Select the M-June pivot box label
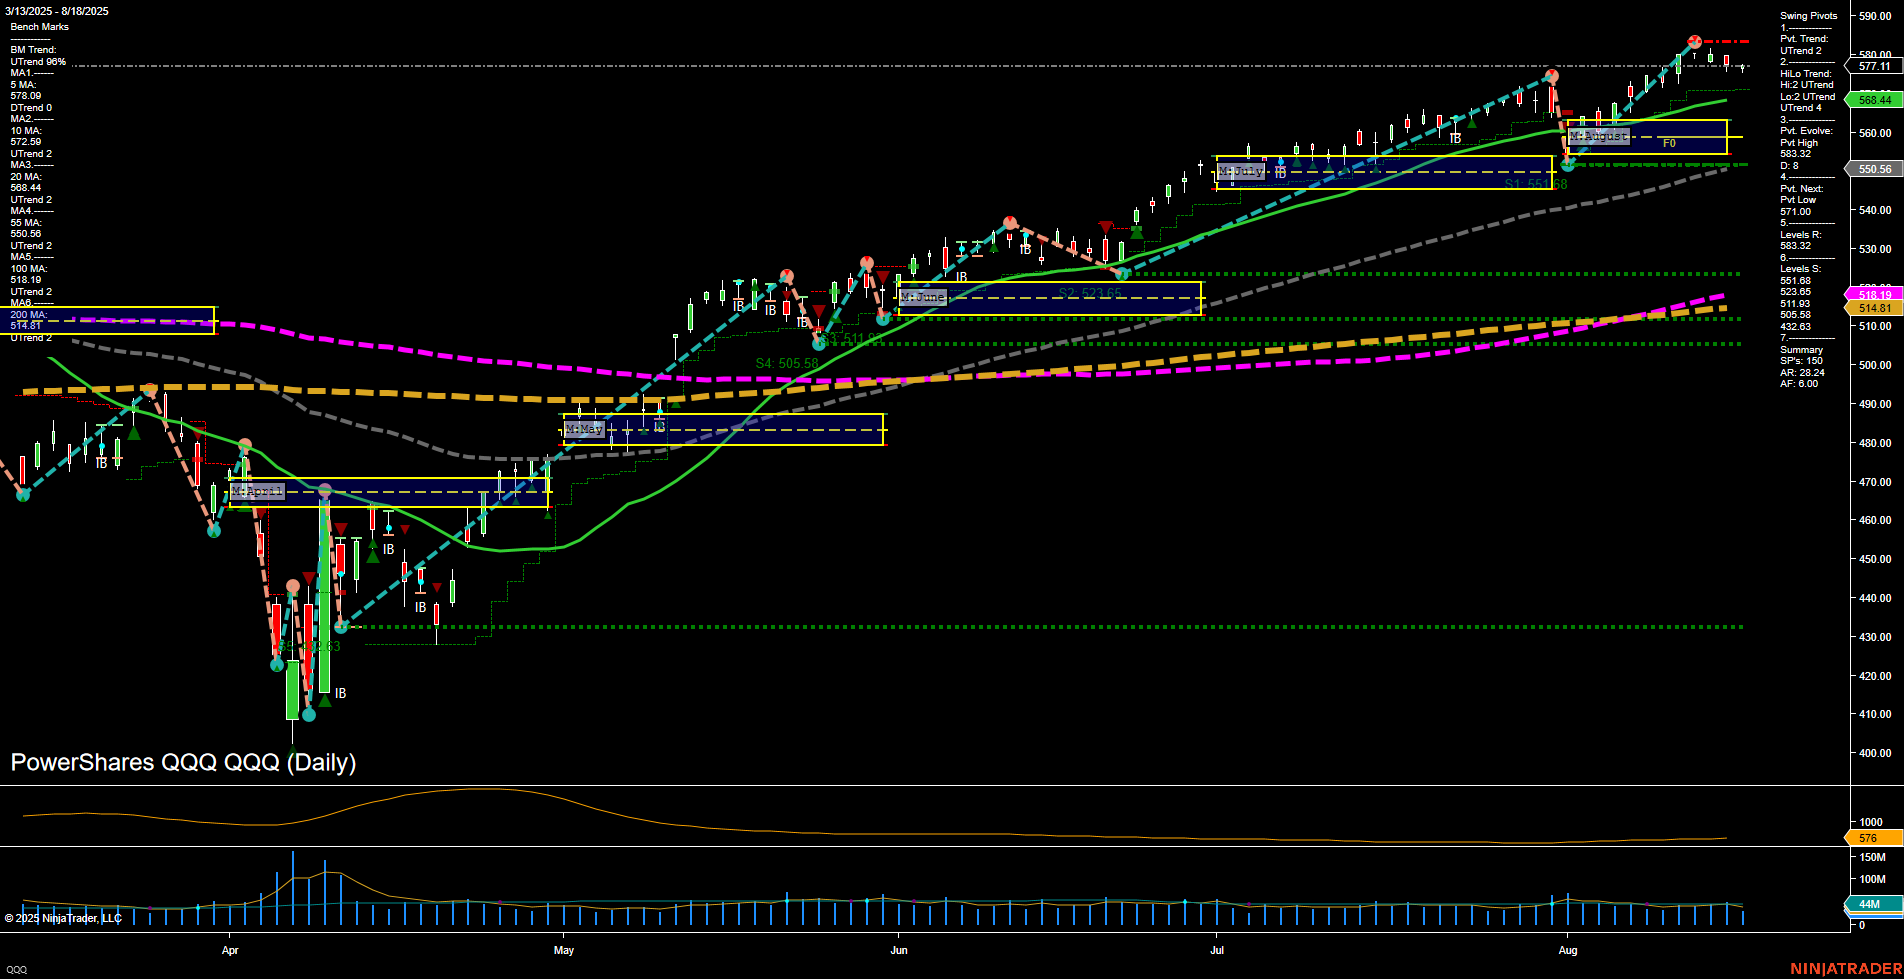The image size is (1904, 979). click(x=921, y=297)
